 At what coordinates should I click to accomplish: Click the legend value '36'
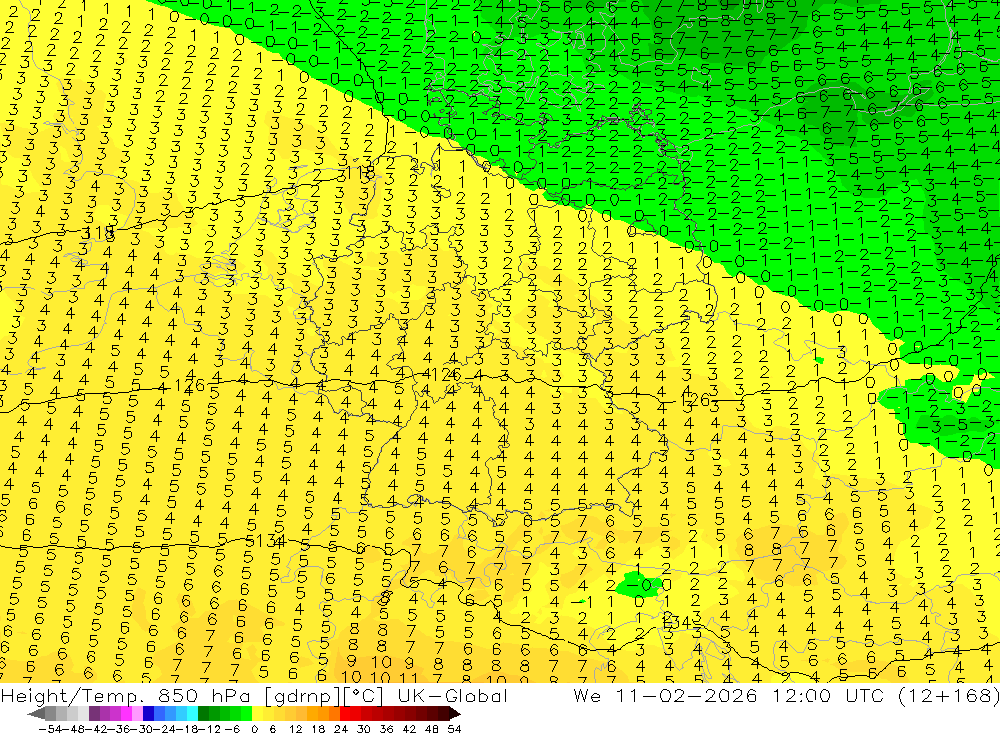386,729
